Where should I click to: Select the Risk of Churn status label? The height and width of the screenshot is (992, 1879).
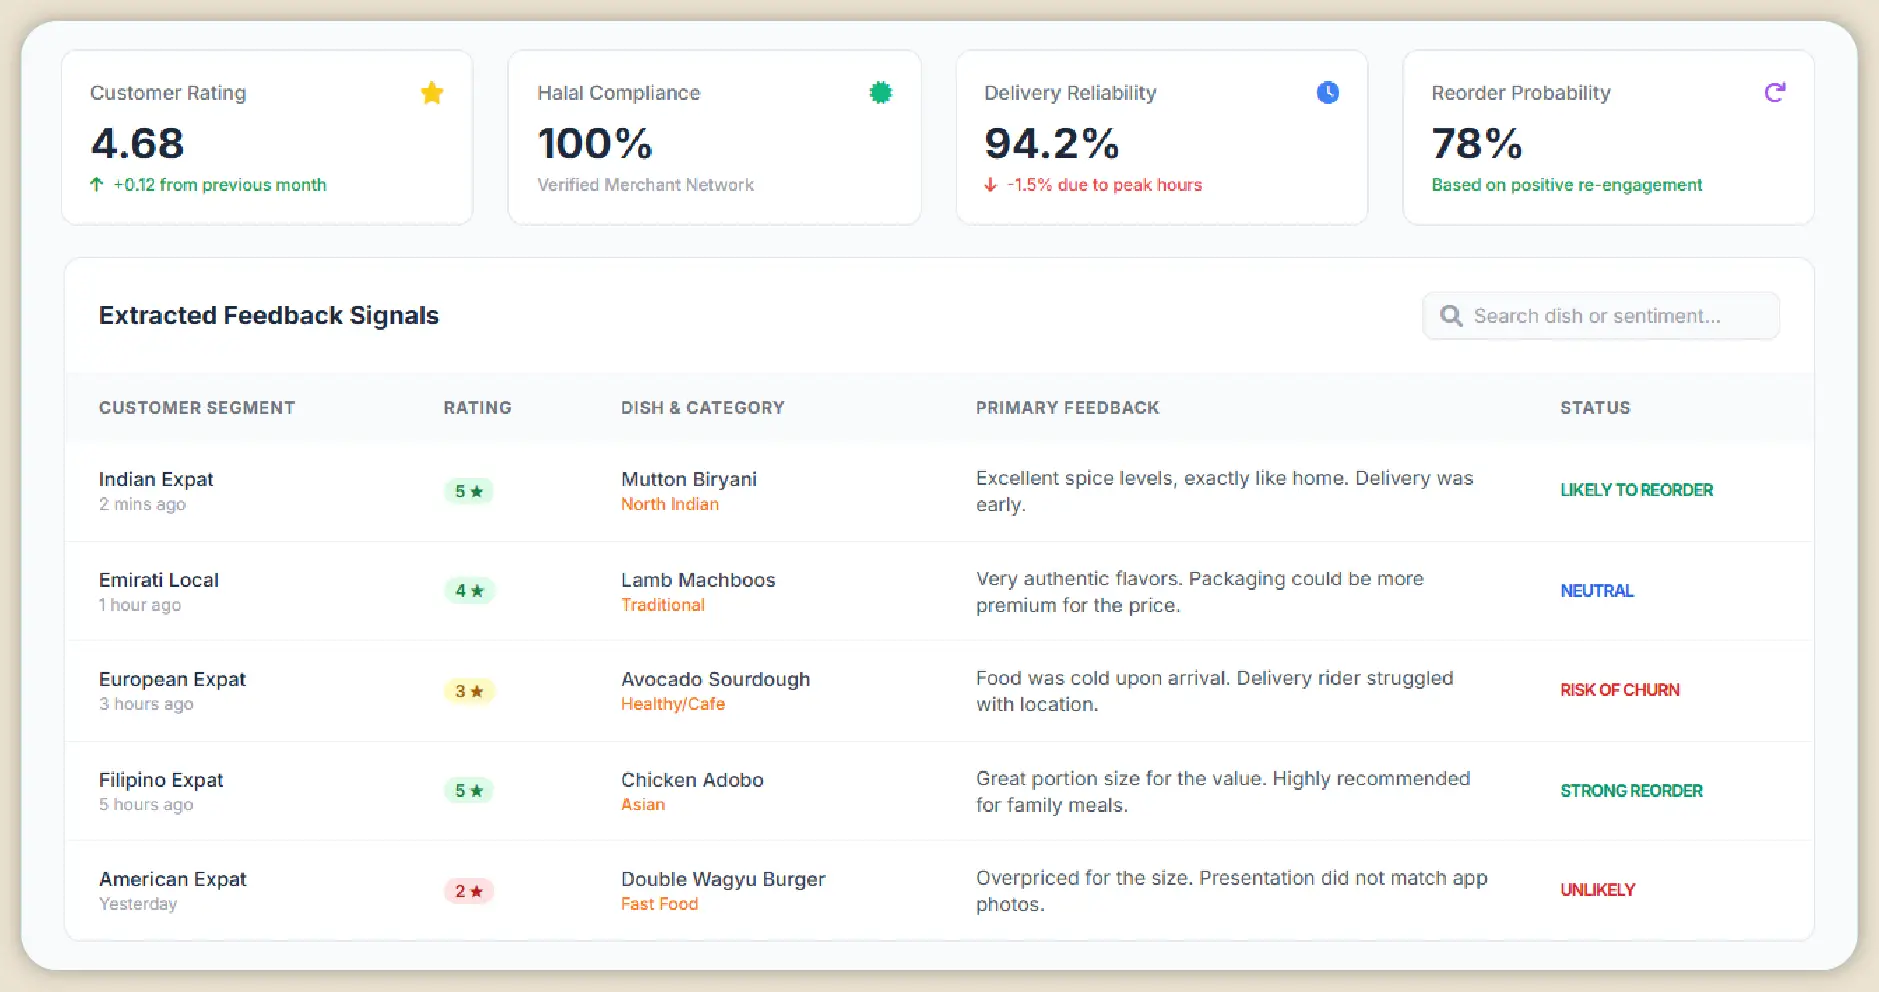(x=1620, y=690)
